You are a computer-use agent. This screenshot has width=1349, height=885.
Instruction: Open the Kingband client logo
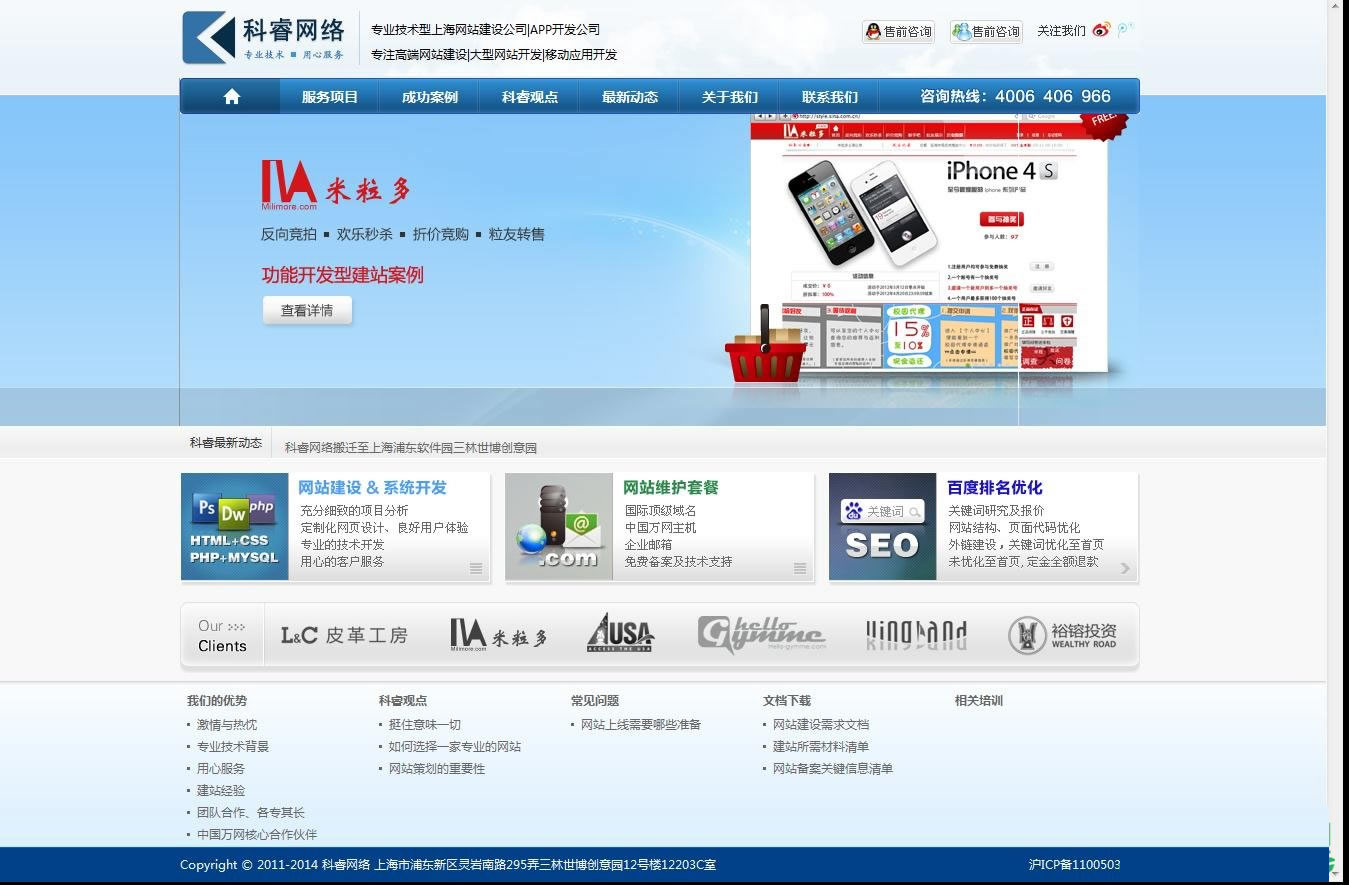tap(916, 635)
